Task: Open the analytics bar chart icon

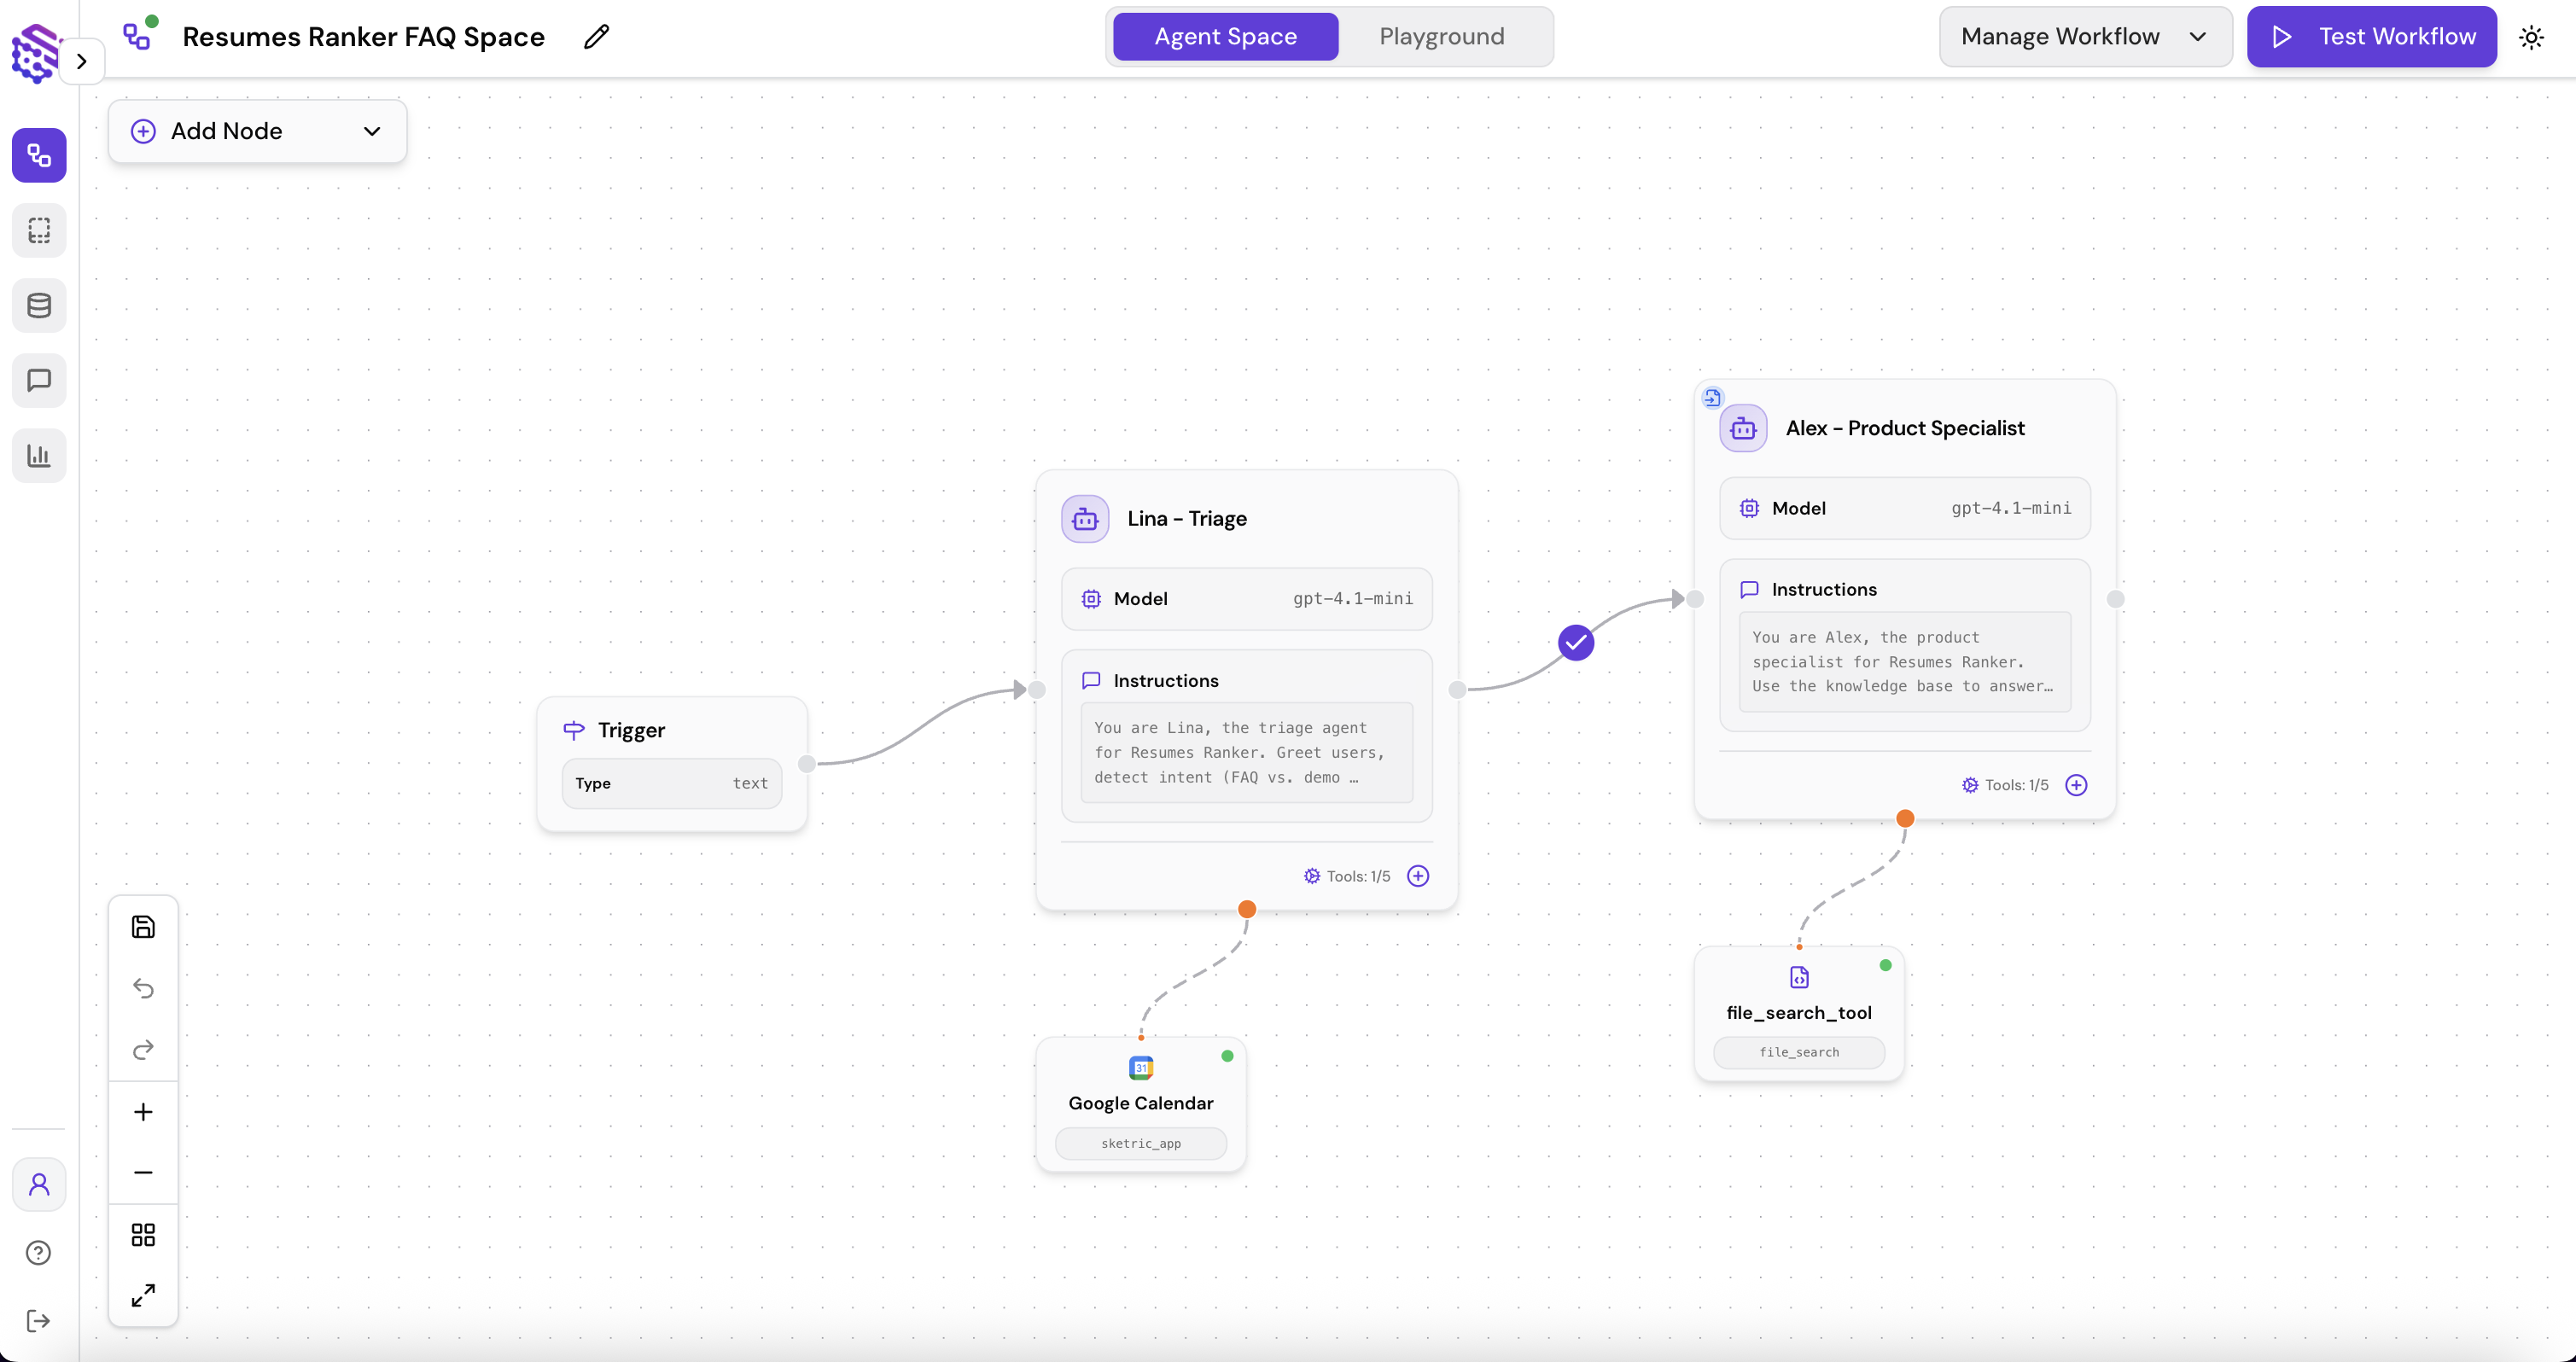Action: (x=39, y=455)
